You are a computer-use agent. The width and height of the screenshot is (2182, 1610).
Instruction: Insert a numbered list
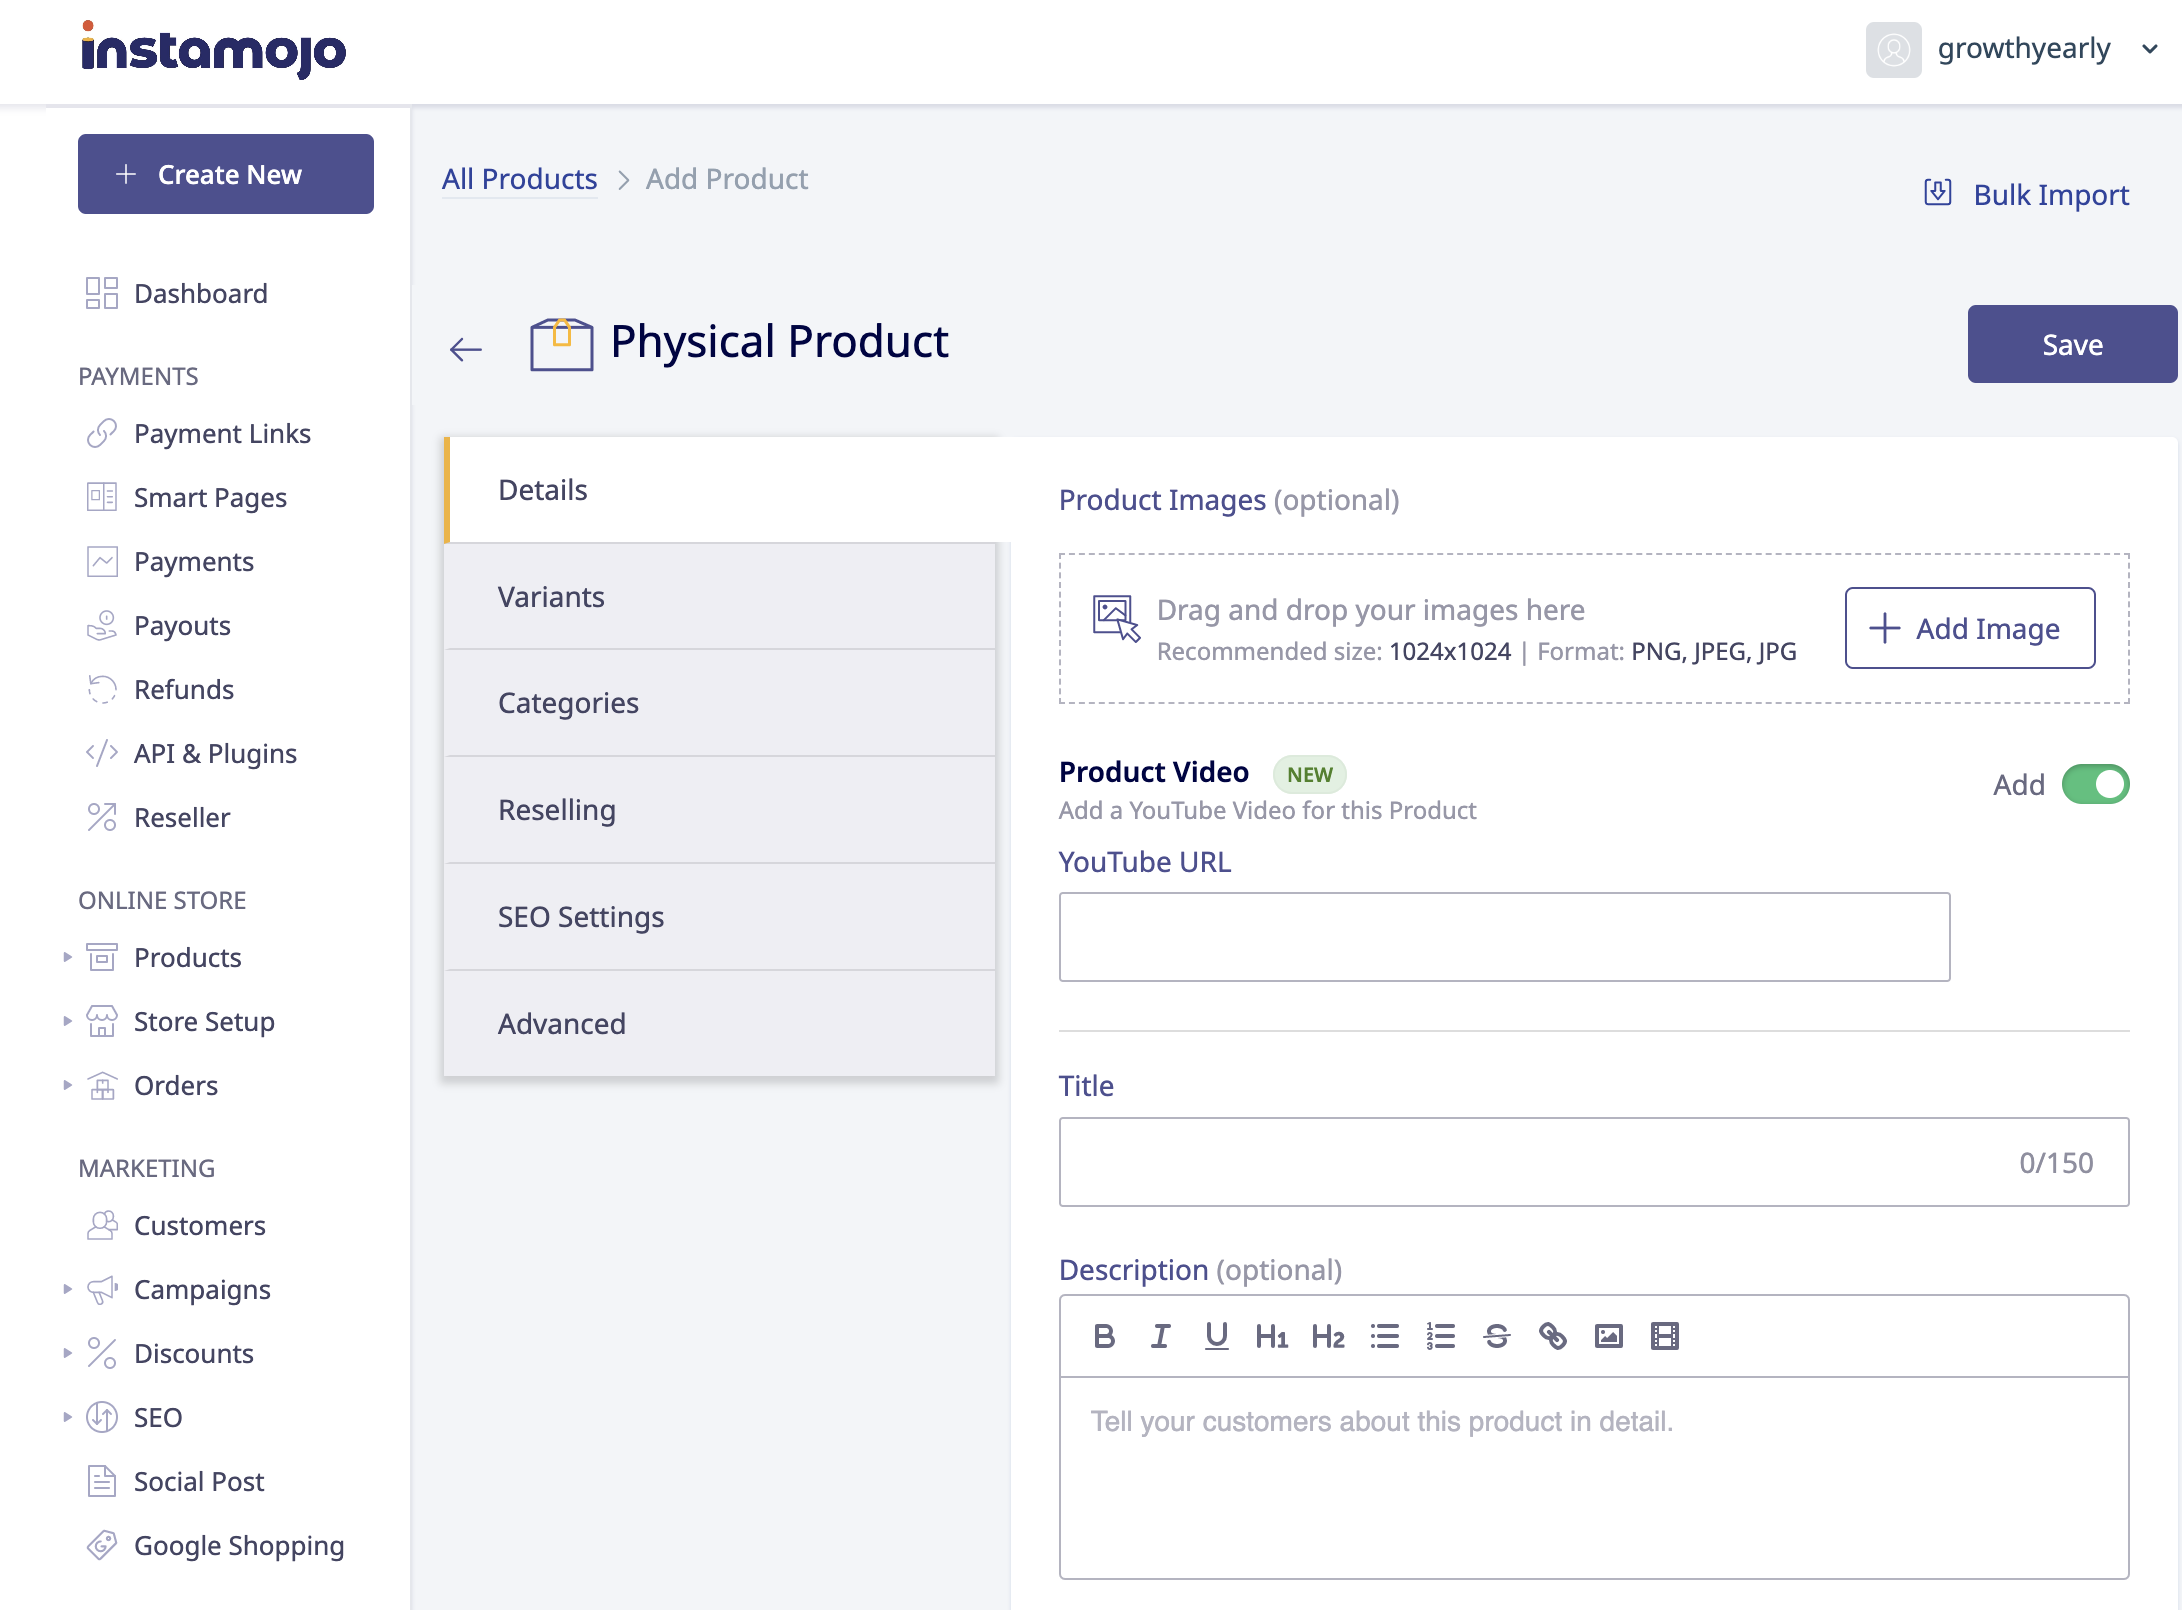pos(1441,1336)
